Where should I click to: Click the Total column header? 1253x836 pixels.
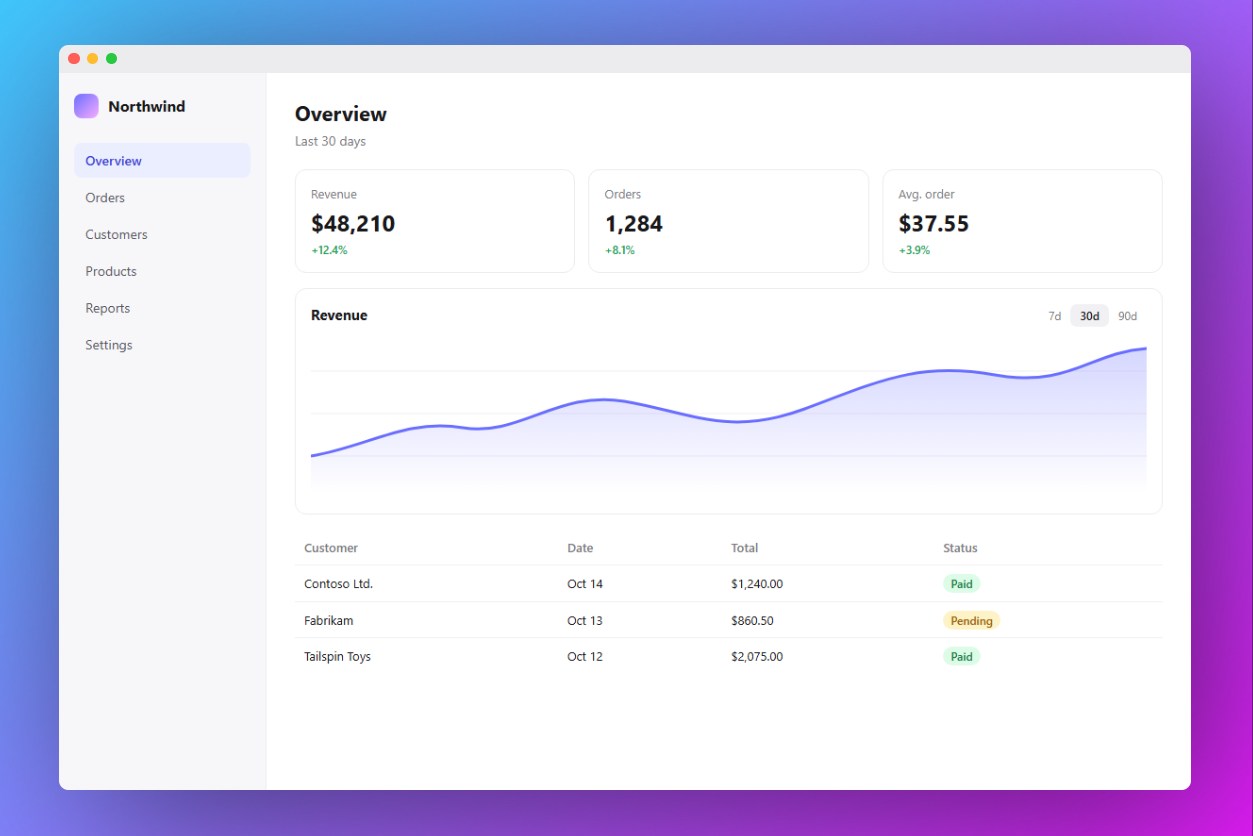pos(744,548)
